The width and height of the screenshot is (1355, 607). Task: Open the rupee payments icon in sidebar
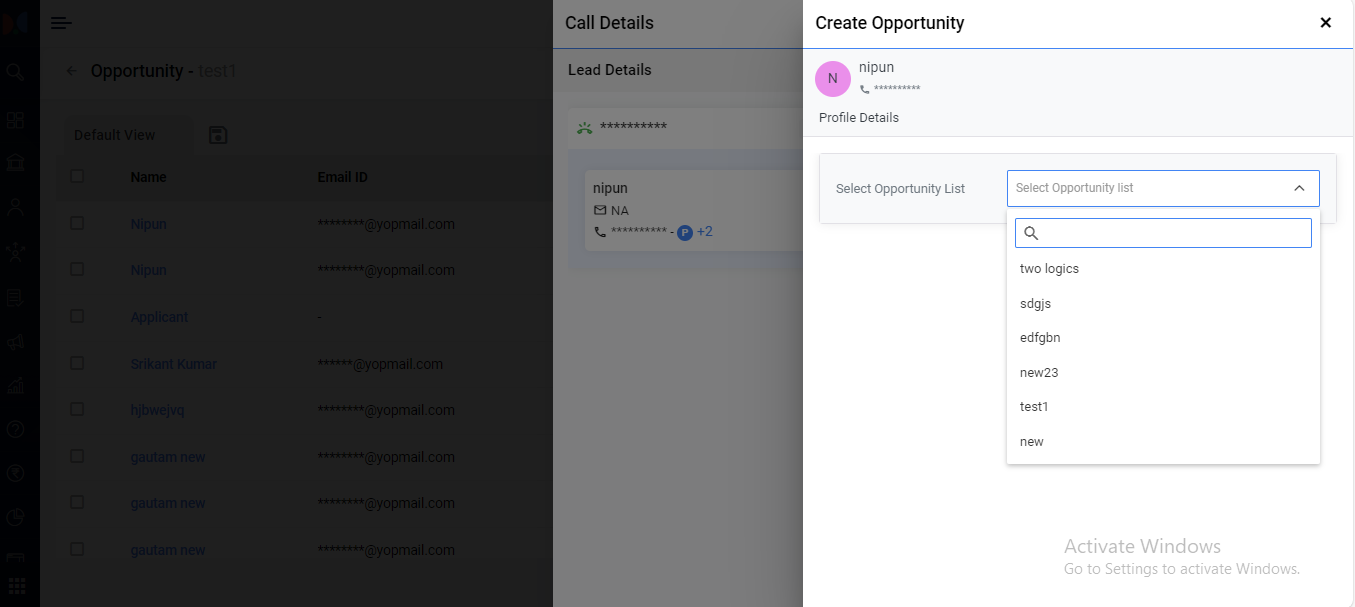coord(15,473)
